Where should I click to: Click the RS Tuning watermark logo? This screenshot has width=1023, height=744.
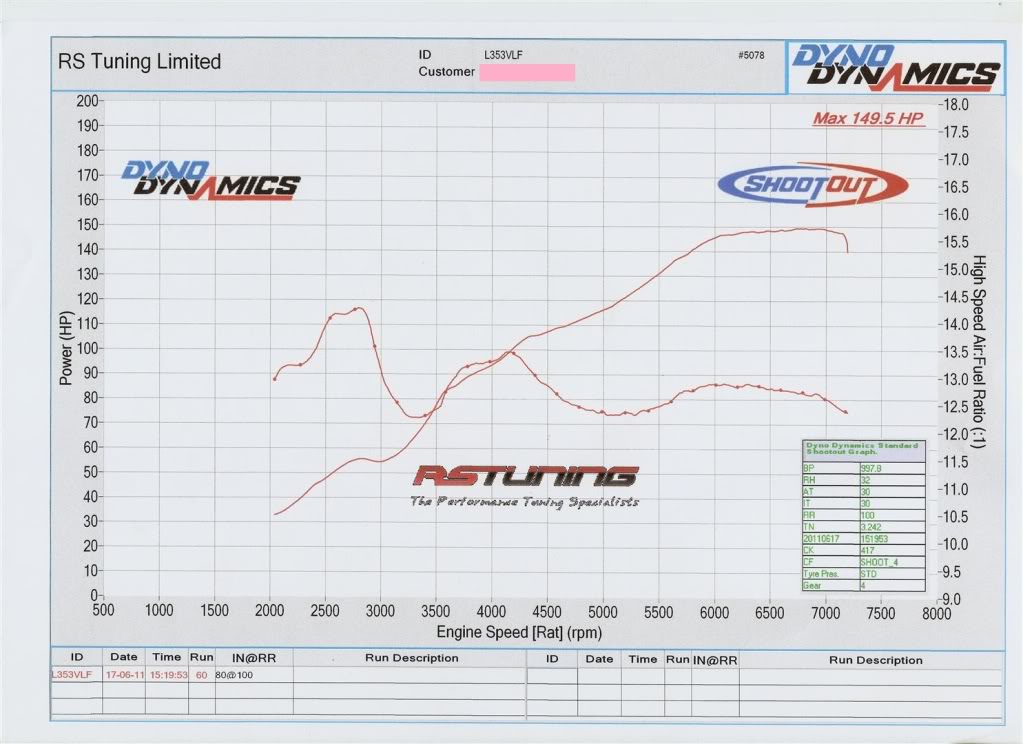pyautogui.click(x=525, y=476)
